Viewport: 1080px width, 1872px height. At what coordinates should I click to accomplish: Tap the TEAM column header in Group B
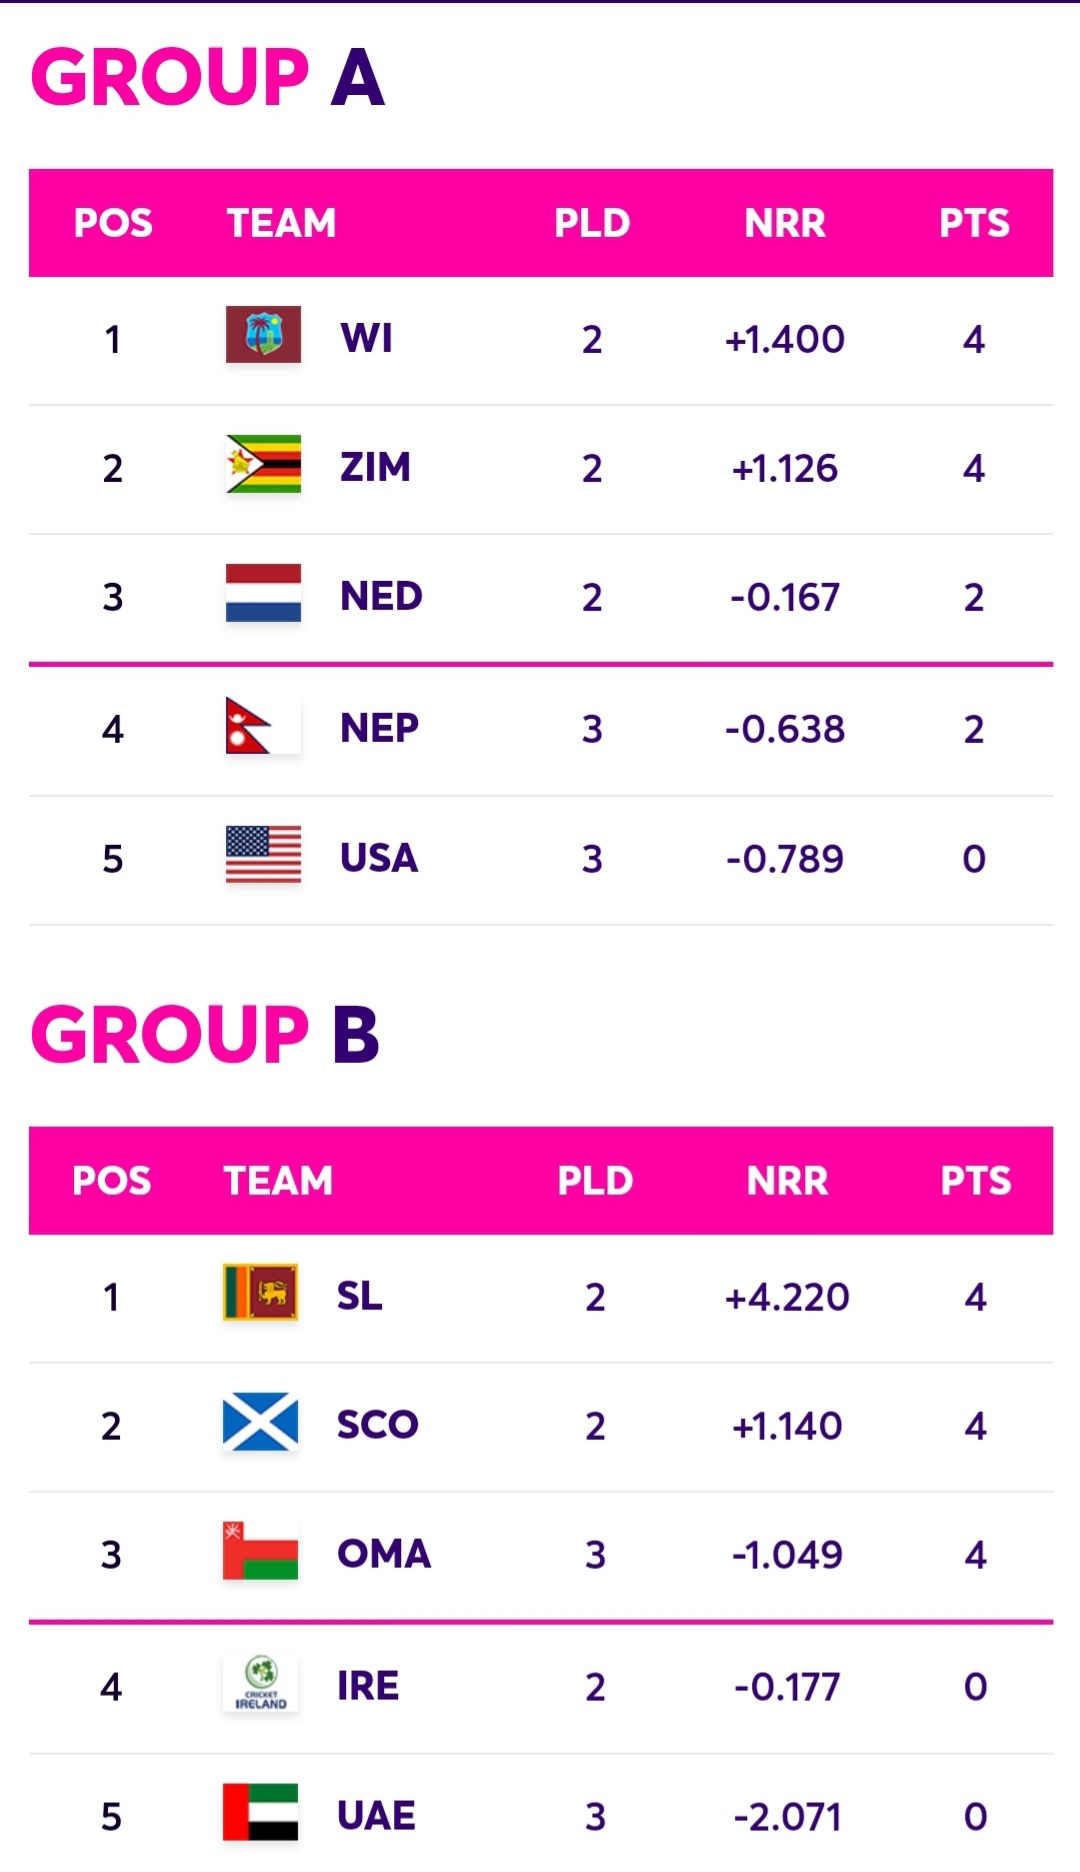tap(278, 1181)
